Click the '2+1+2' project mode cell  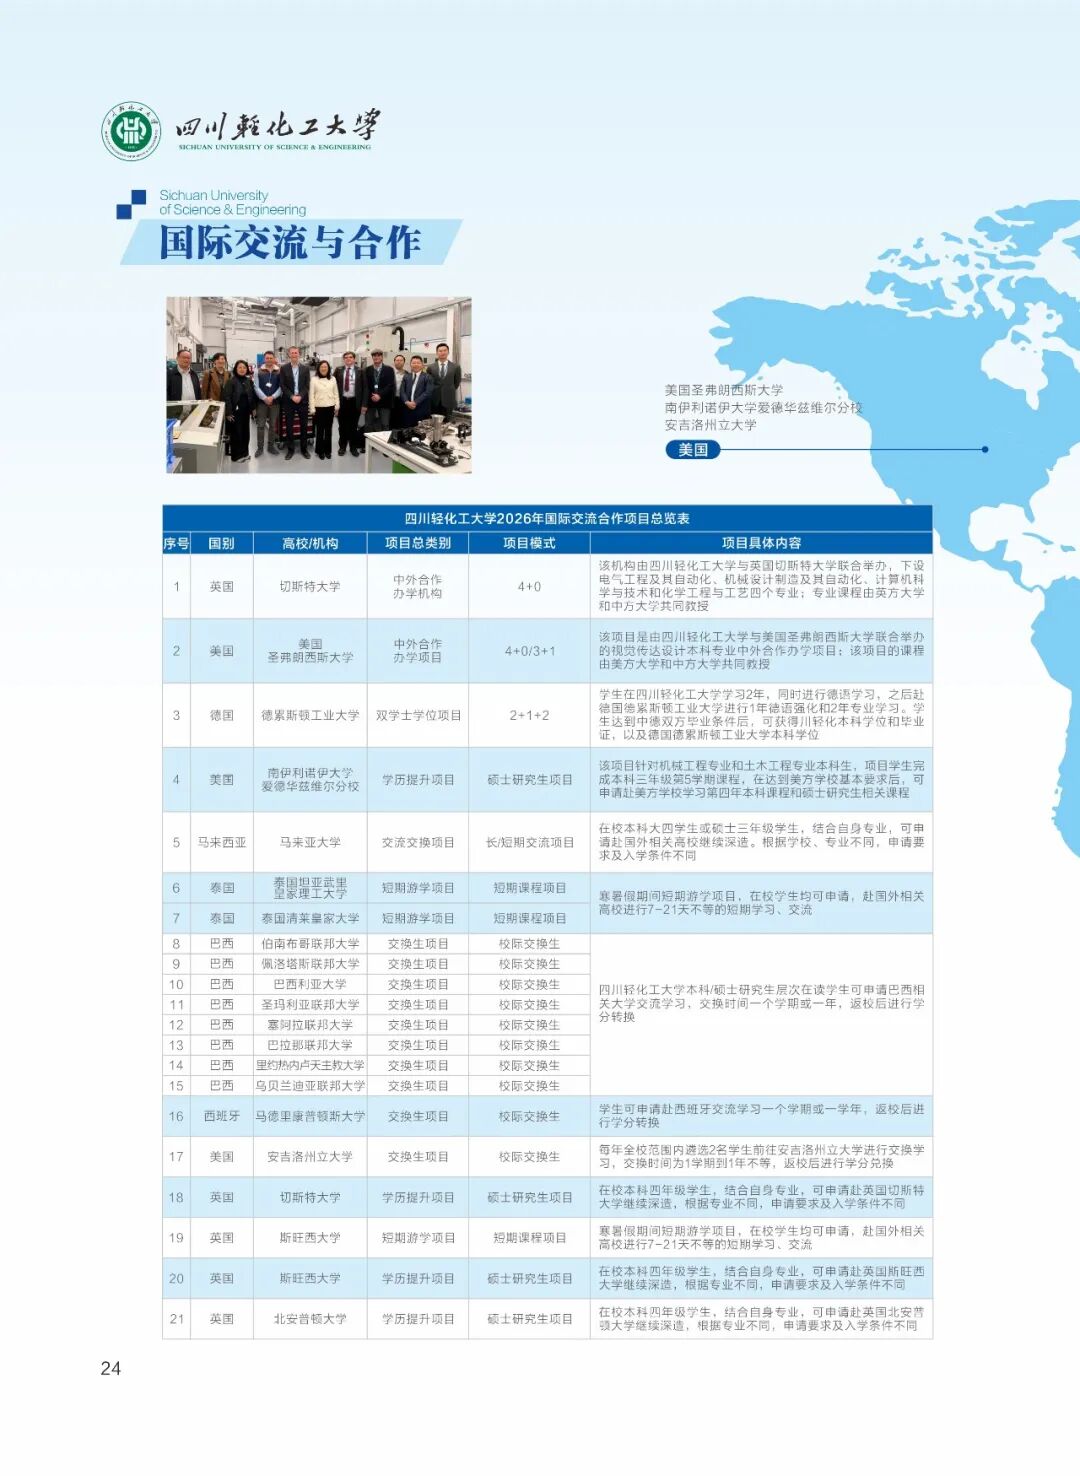[529, 716]
